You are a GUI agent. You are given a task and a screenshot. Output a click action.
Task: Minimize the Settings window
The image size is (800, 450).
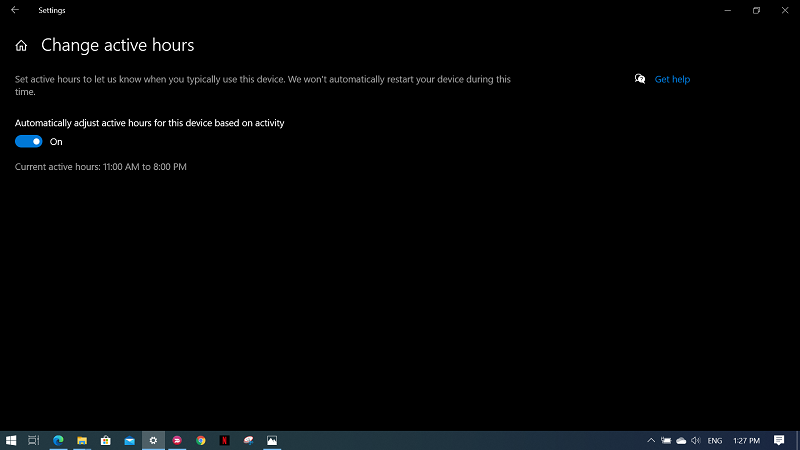[x=728, y=10]
